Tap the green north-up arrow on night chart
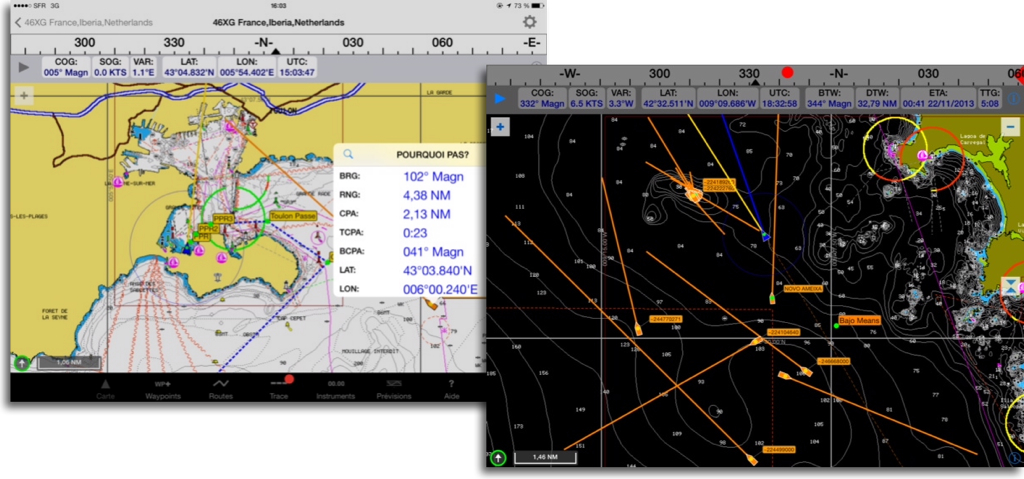Screen dimensions: 1024x479 pyautogui.click(x=498, y=458)
